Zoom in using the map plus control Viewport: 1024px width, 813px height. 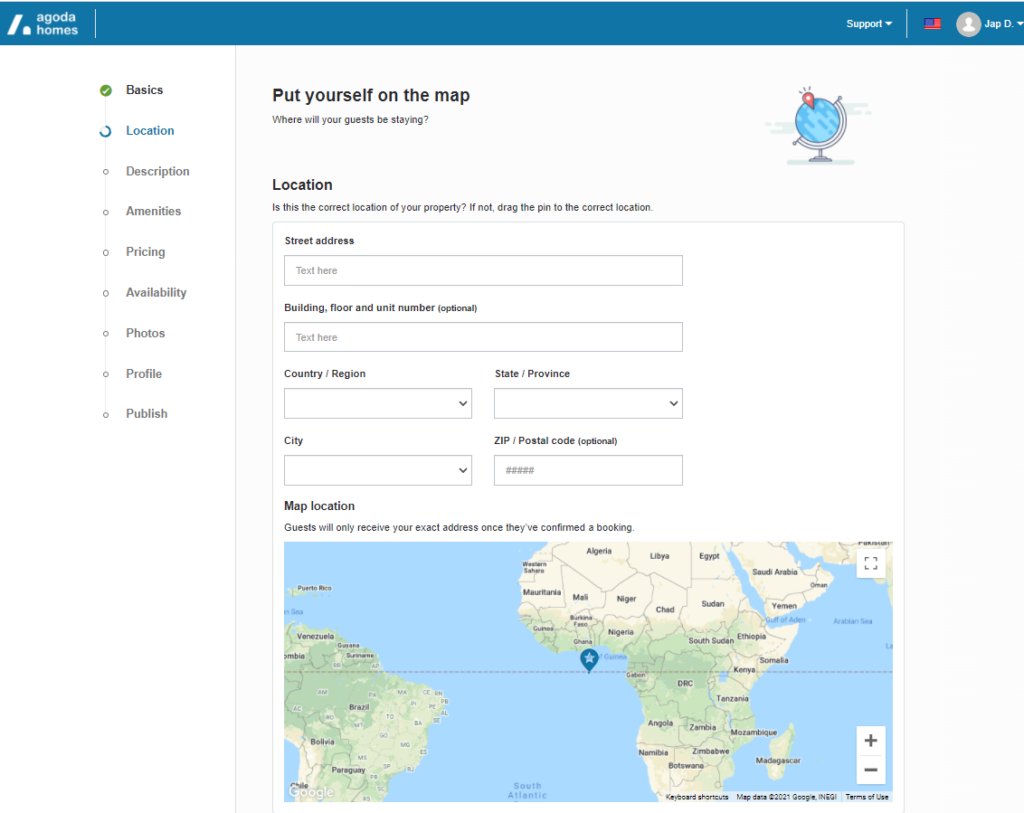(x=870, y=740)
